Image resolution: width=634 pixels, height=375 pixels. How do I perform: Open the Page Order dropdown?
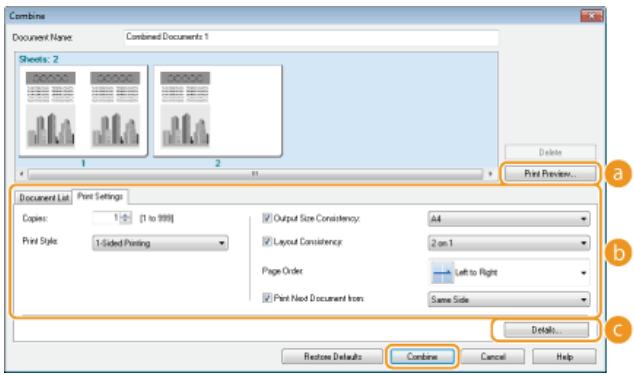point(509,272)
